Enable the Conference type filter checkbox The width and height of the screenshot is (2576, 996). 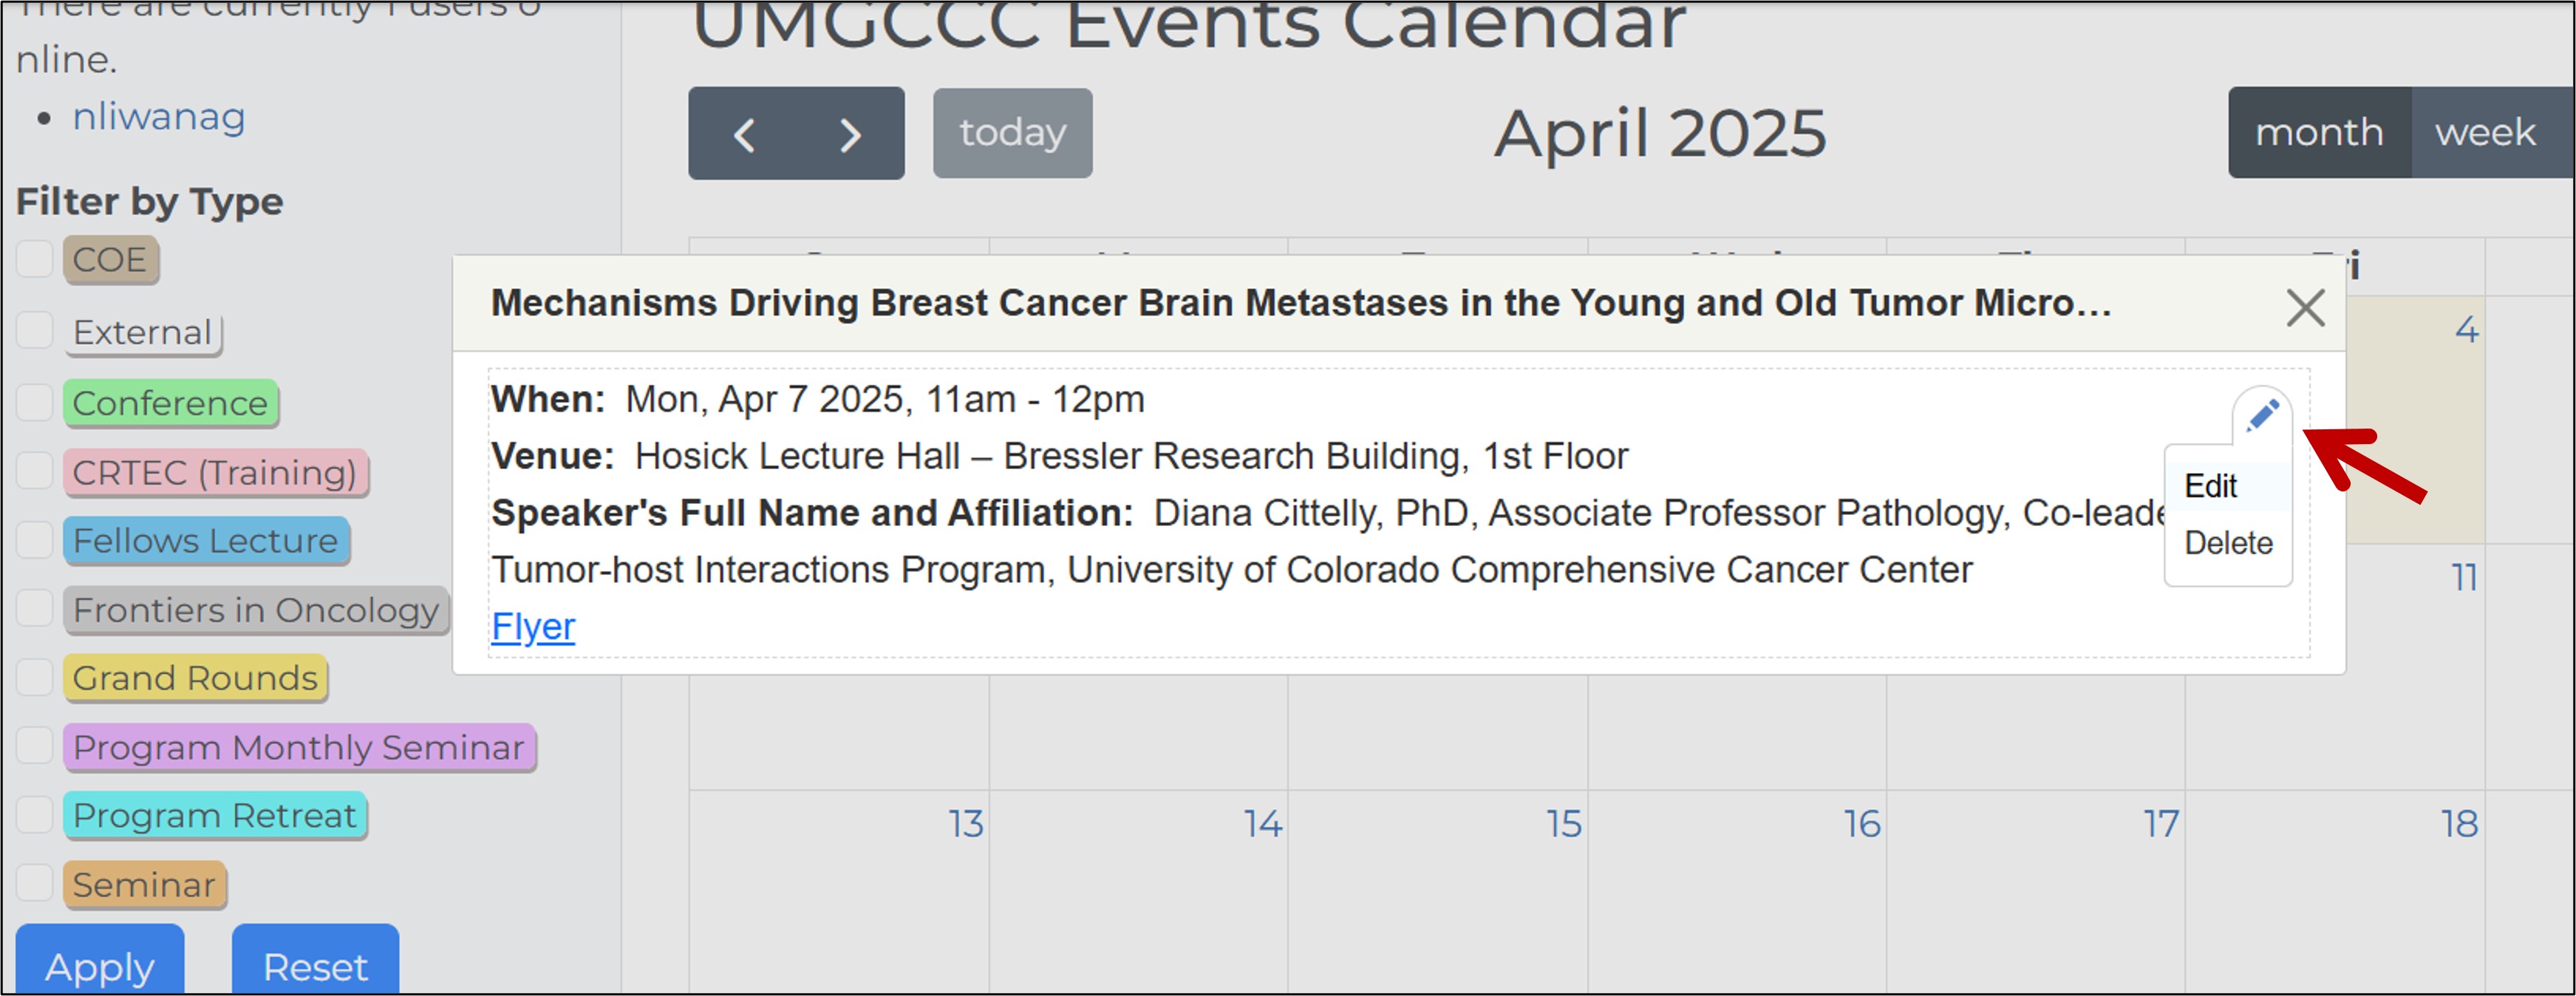[x=35, y=403]
